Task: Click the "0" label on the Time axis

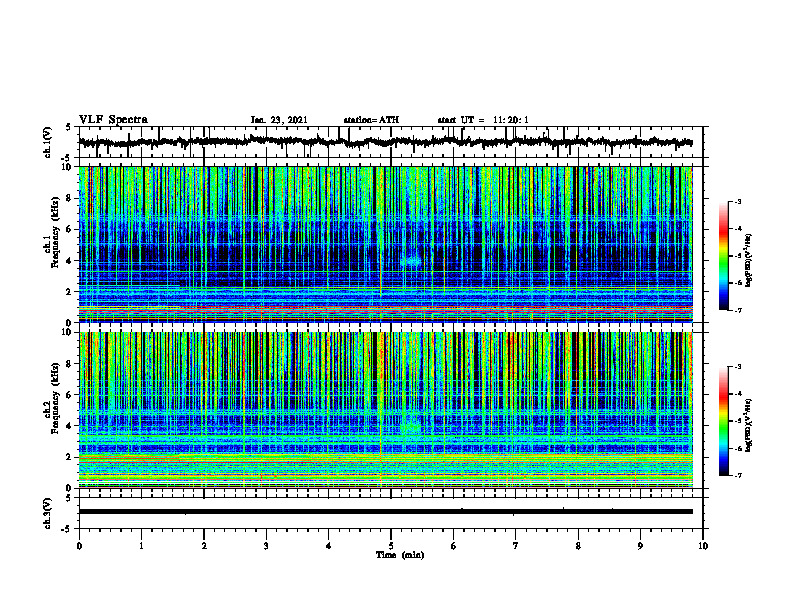Action: point(79,546)
